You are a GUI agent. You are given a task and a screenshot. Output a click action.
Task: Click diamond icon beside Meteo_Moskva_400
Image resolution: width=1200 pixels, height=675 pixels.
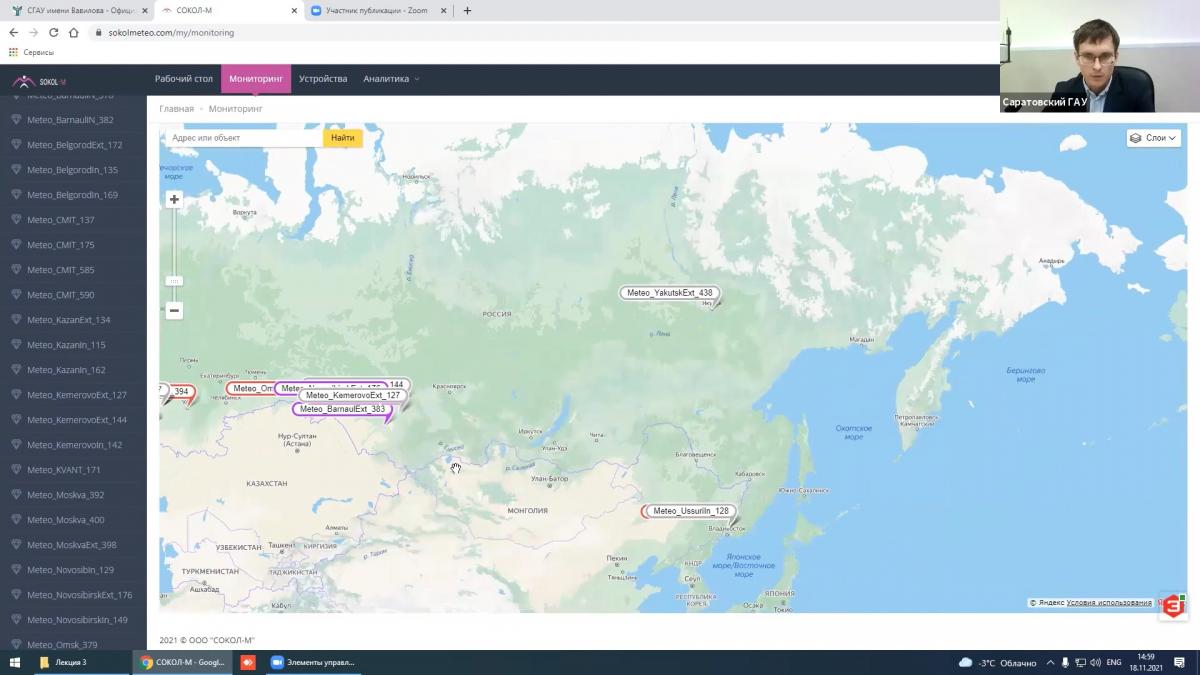[x=15, y=520]
